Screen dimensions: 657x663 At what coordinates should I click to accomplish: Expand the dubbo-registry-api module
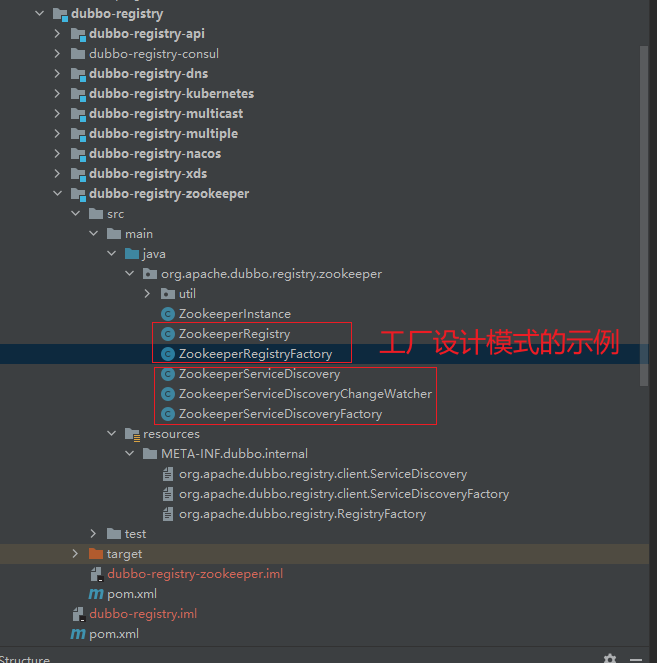coord(57,33)
